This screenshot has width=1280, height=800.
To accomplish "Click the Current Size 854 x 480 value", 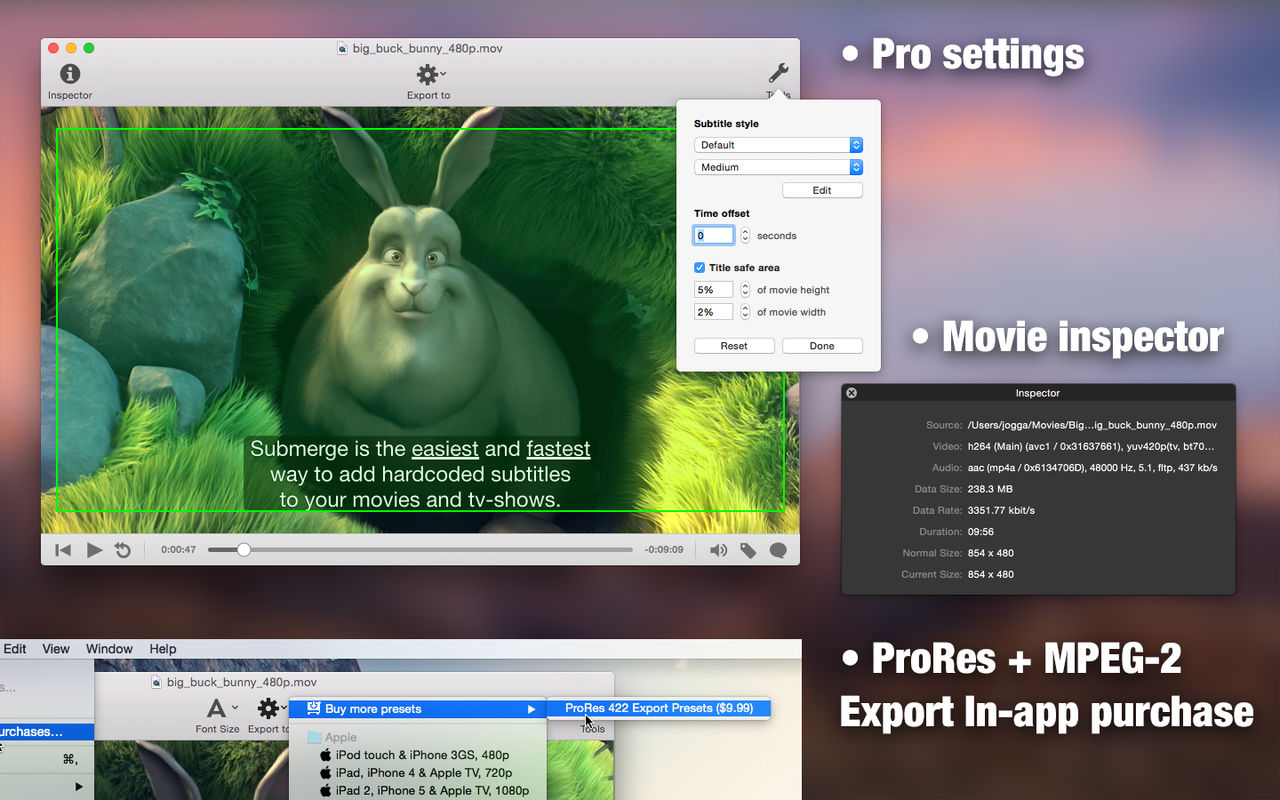I will point(990,575).
